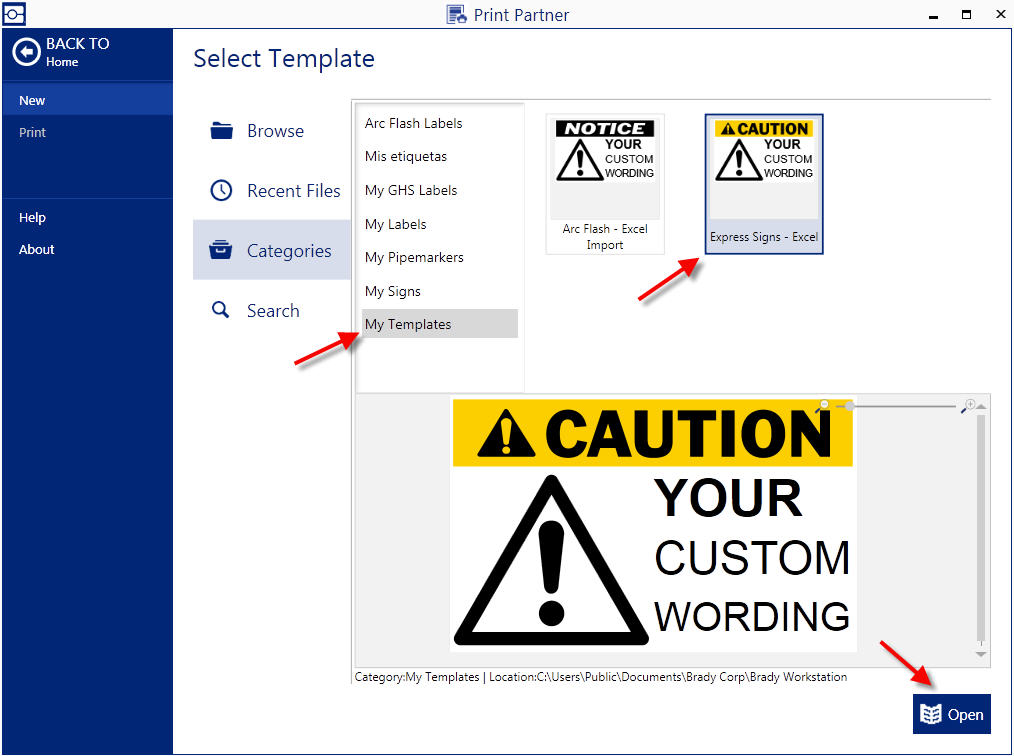Open the Help page
Viewport: 1014px width, 756px height.
(x=32, y=217)
